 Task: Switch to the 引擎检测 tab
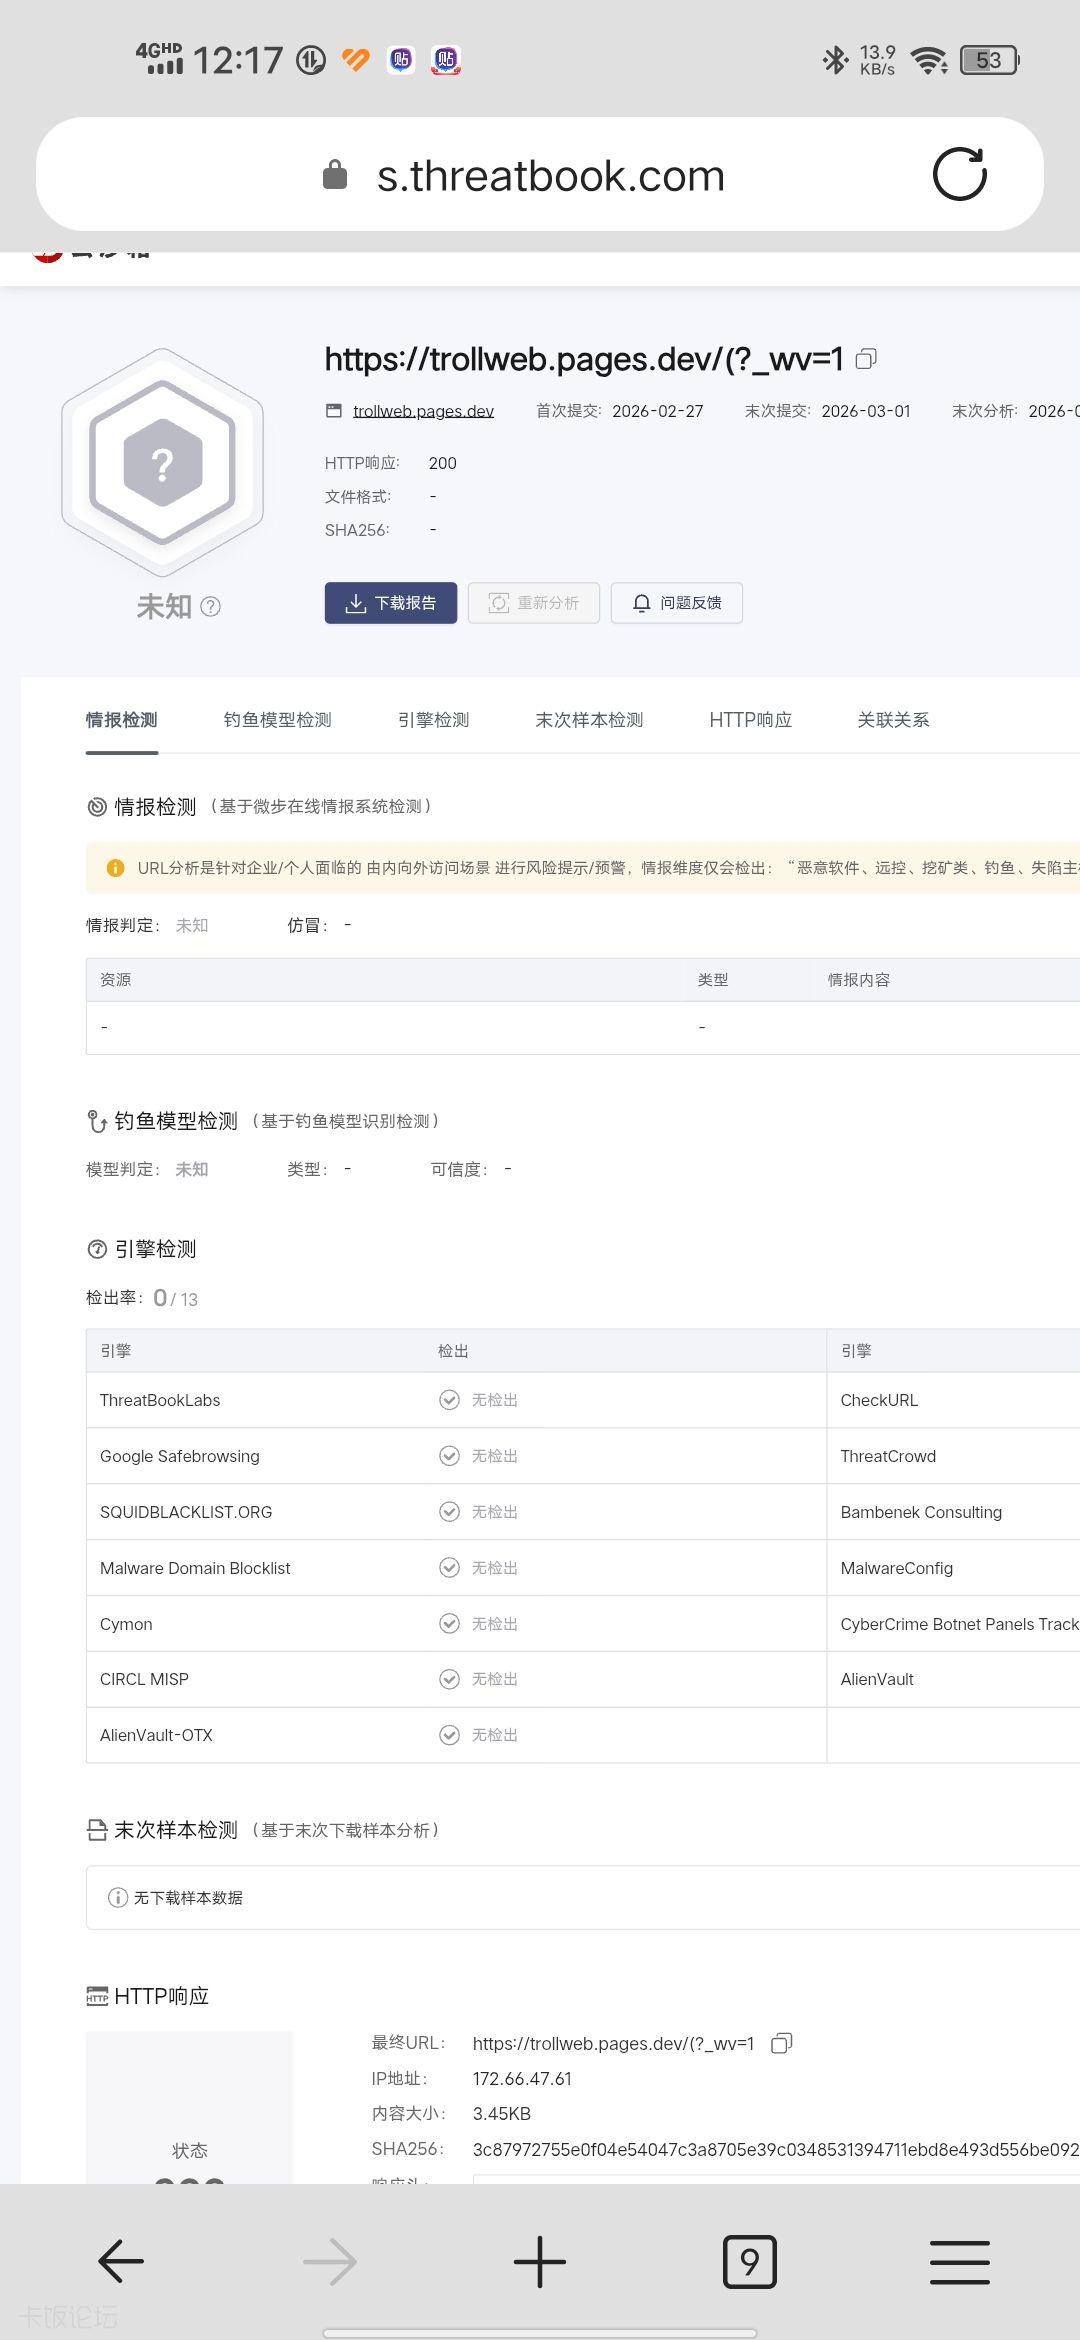click(x=433, y=720)
